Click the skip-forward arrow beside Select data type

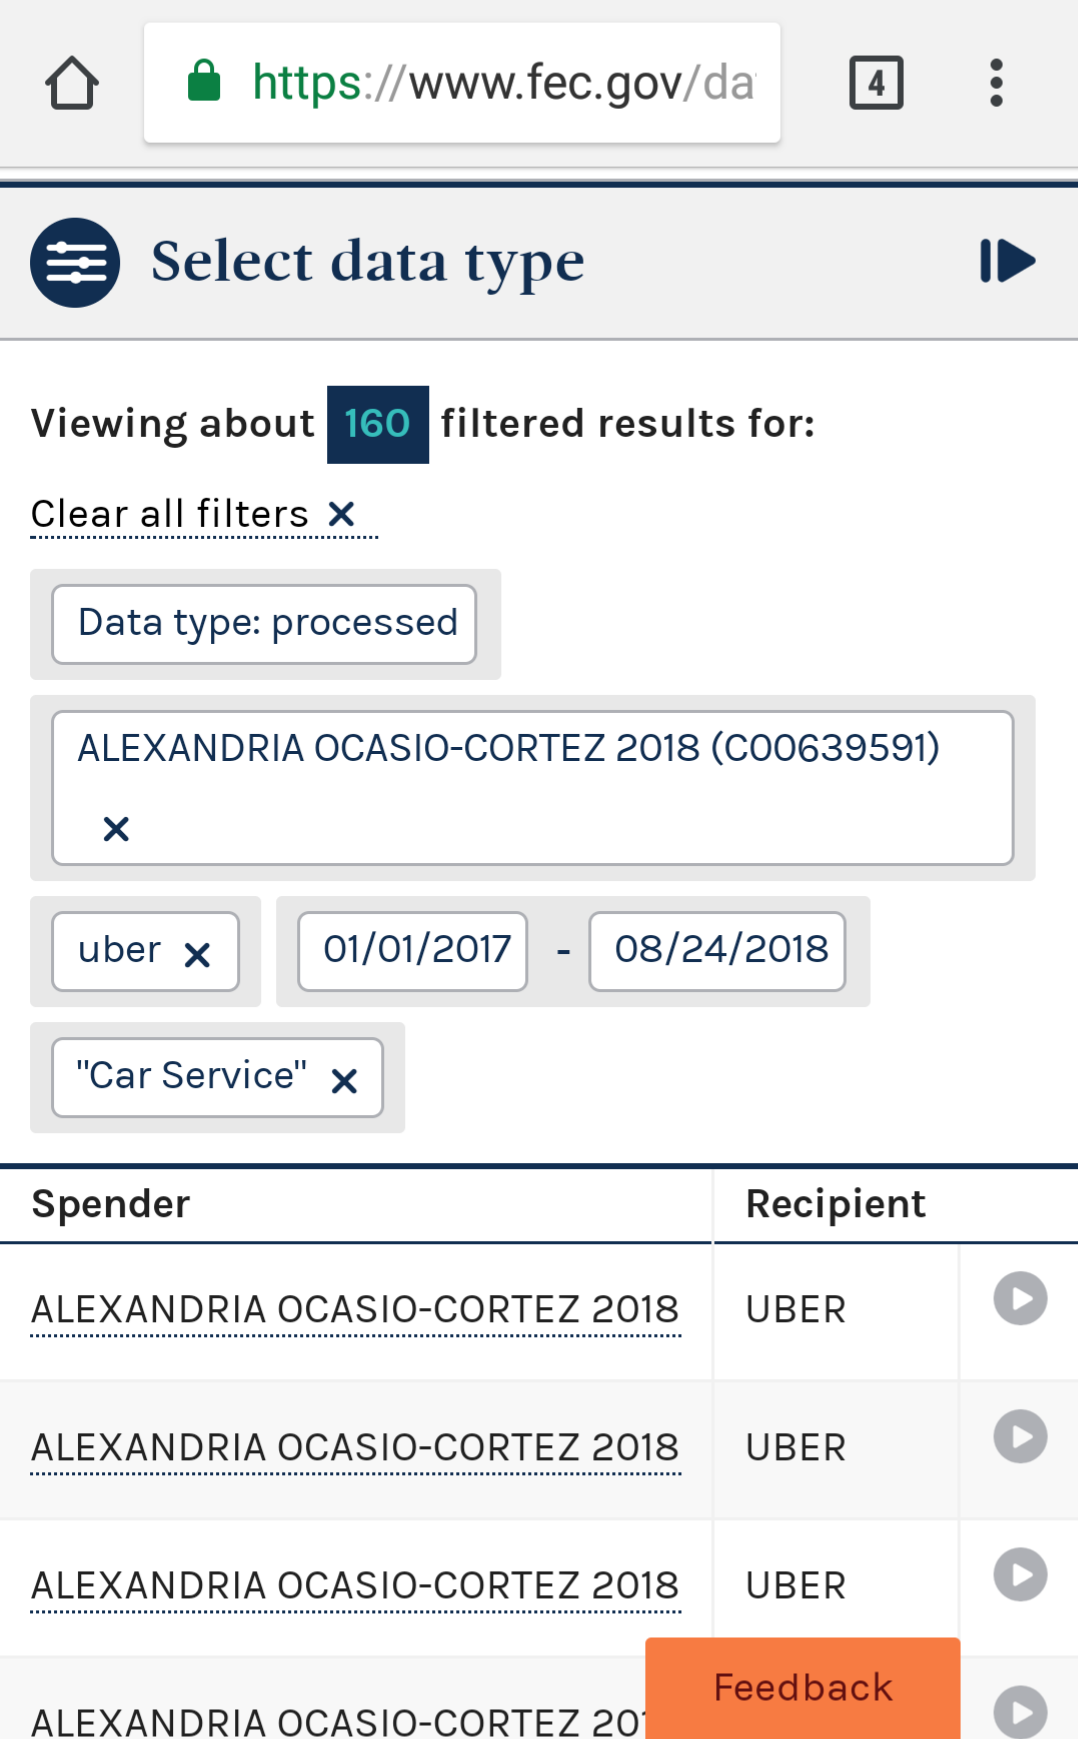pyautogui.click(x=1007, y=262)
